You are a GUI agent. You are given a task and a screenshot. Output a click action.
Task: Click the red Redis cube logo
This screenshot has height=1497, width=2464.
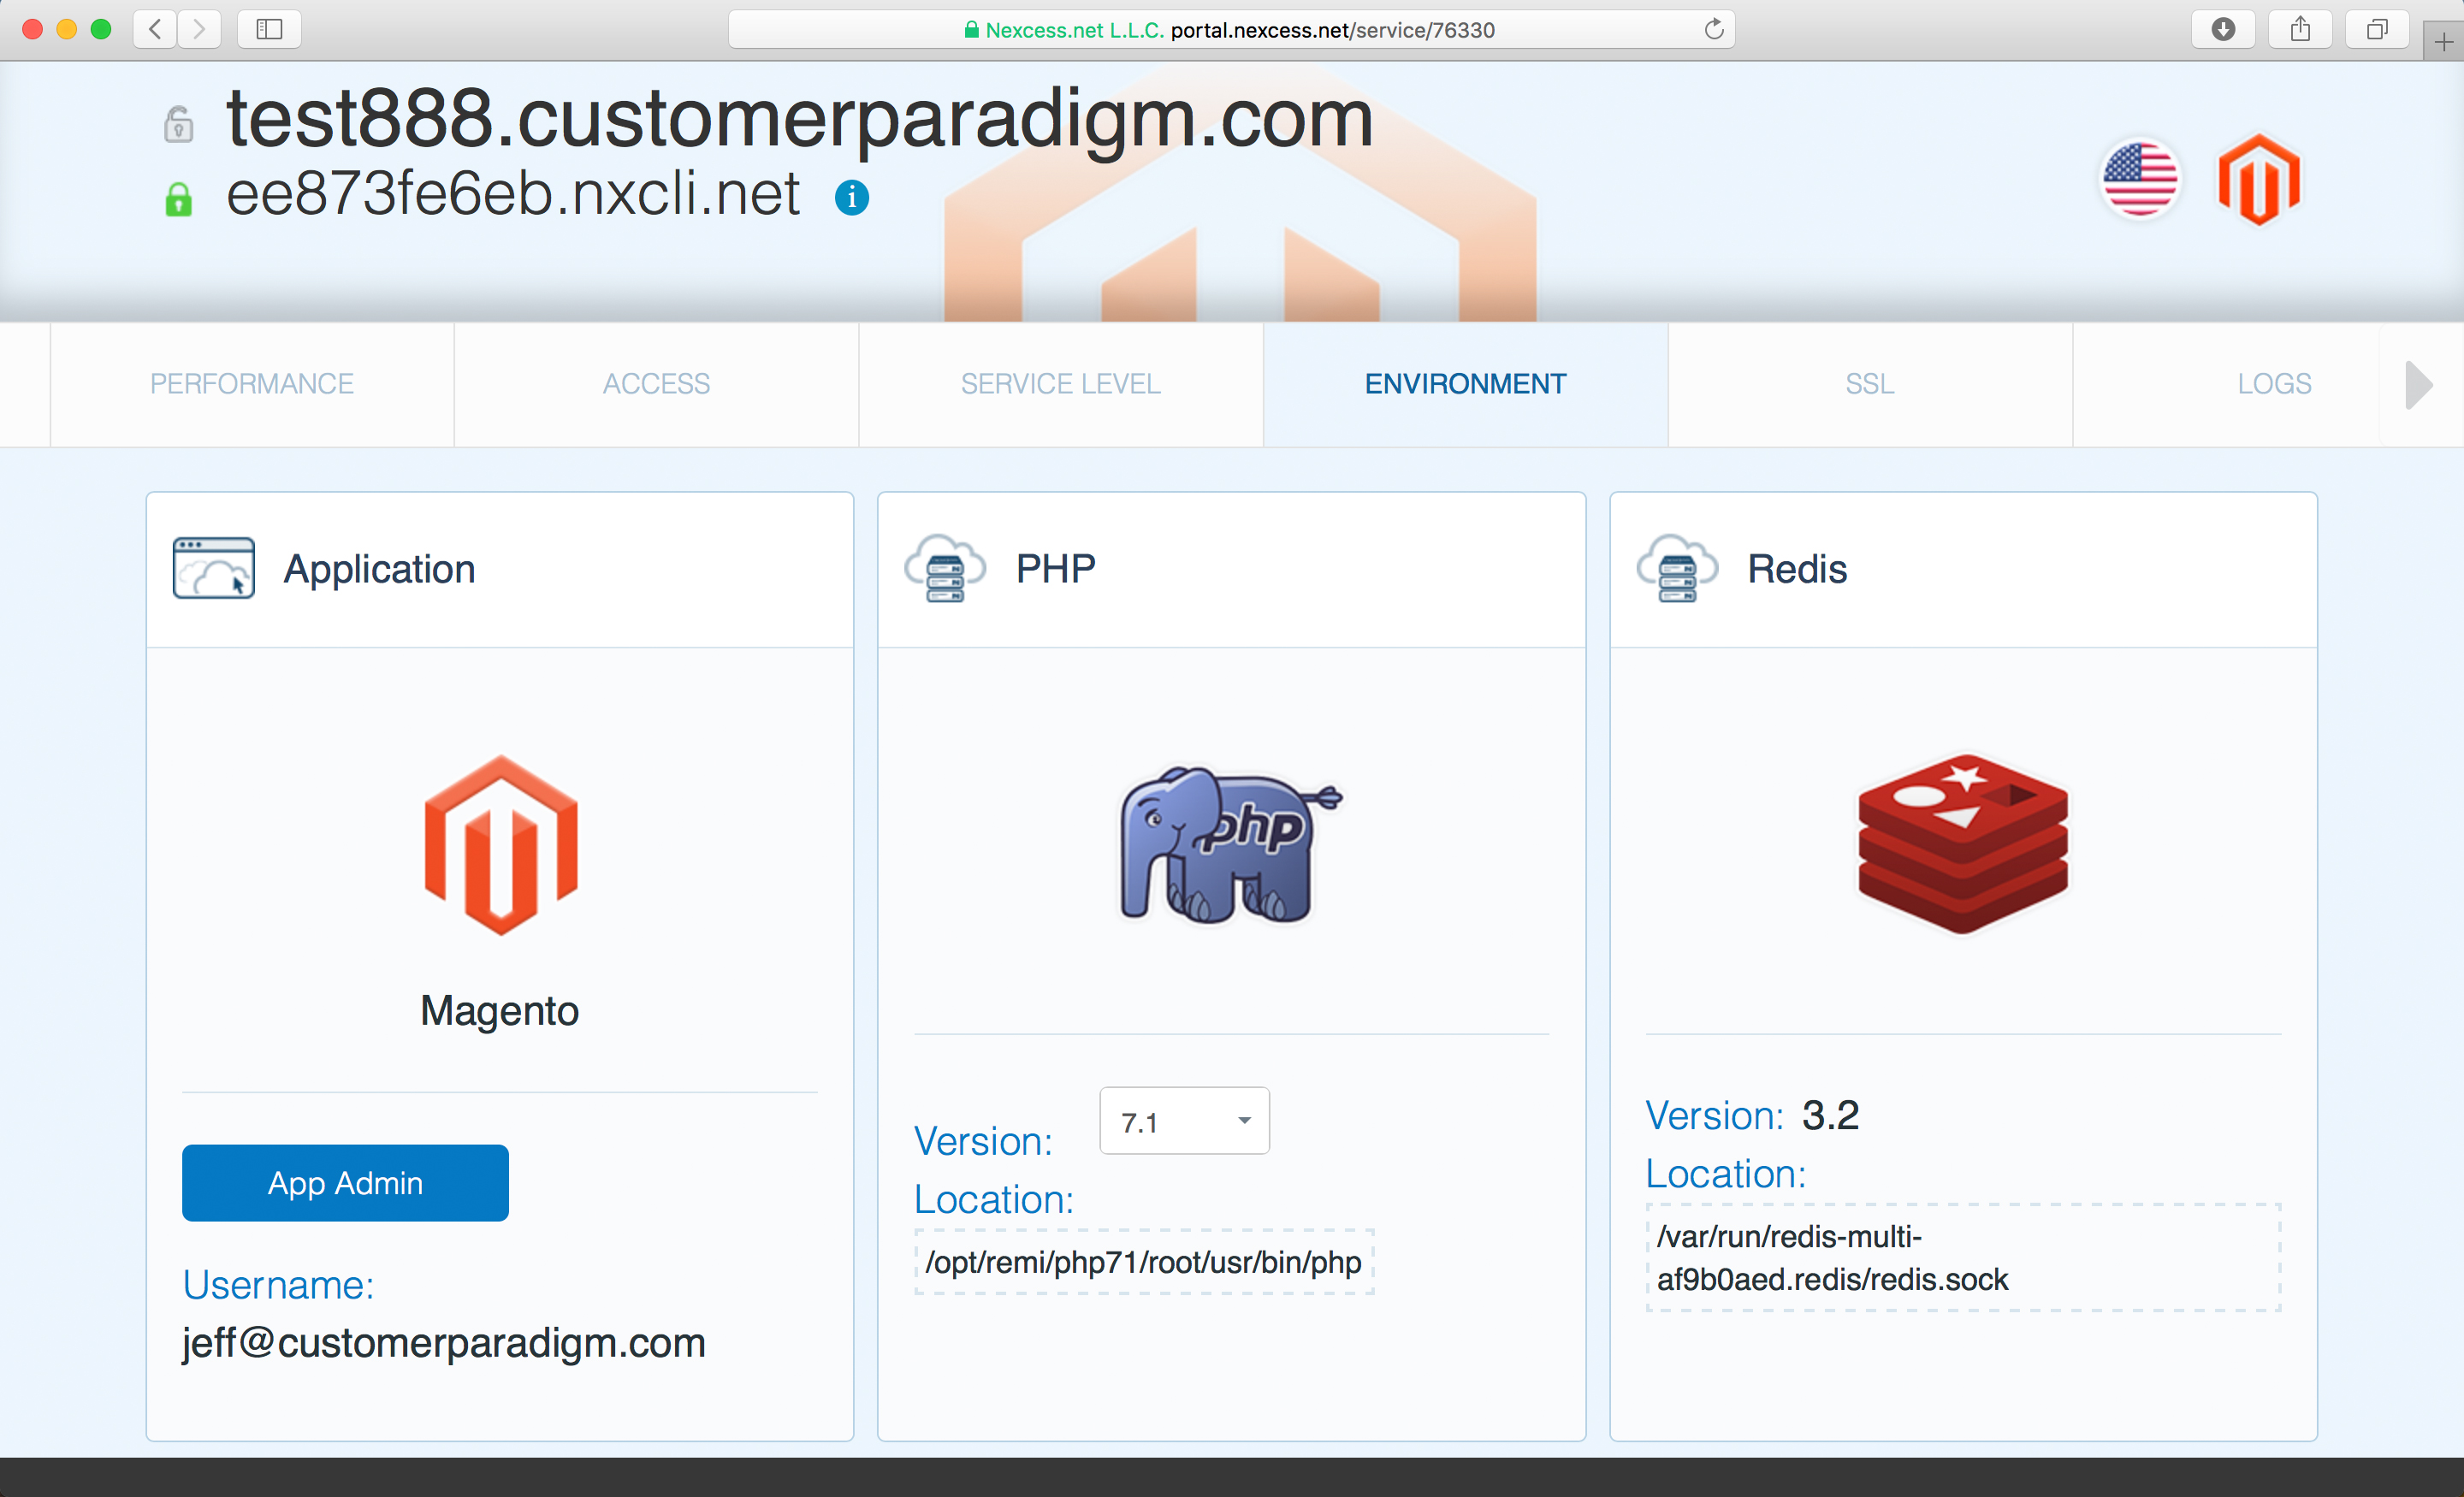point(1963,845)
